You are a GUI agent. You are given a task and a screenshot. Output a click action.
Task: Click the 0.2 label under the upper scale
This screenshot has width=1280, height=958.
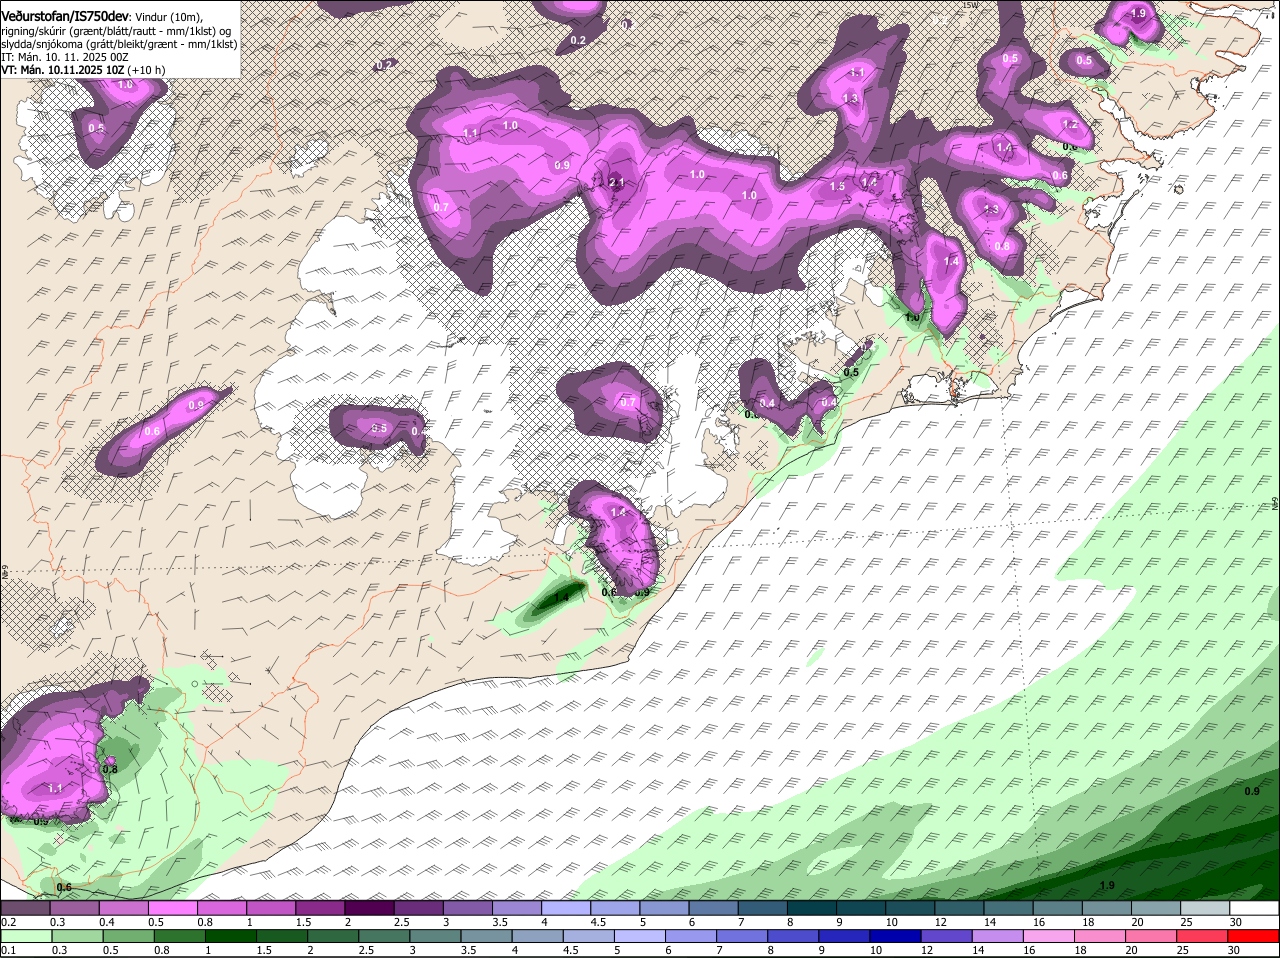tap(8, 922)
